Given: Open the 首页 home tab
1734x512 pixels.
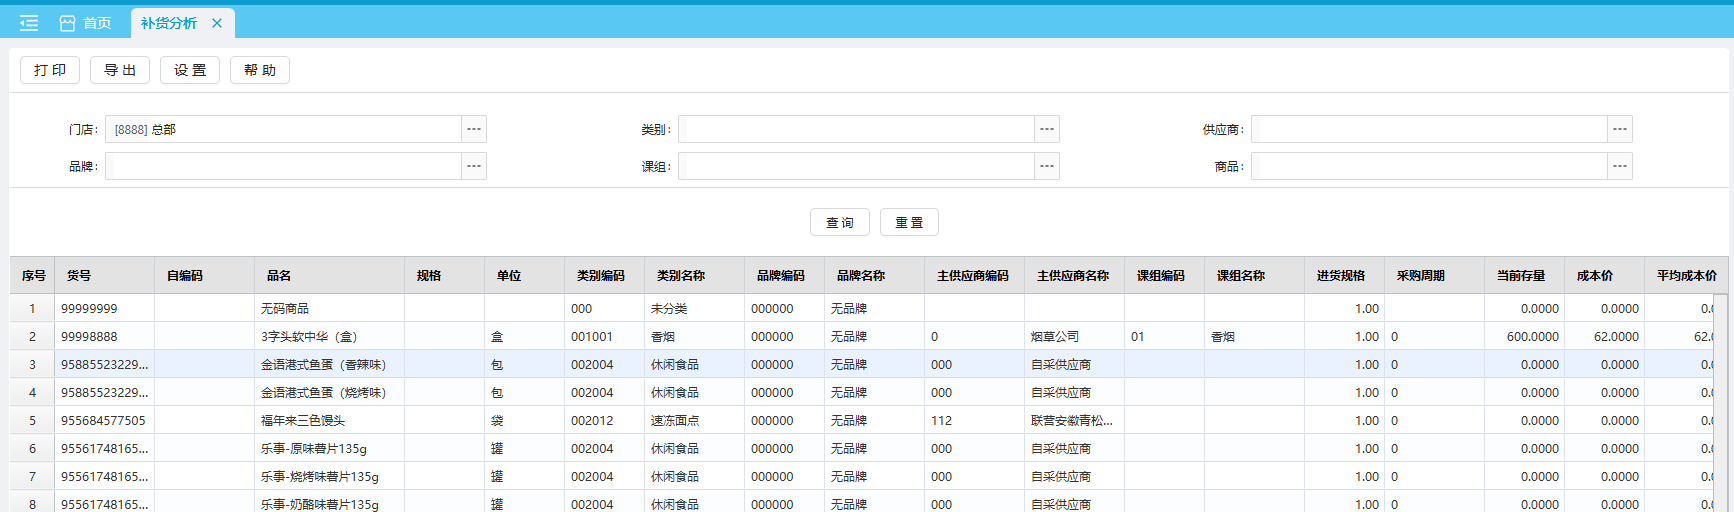Looking at the screenshot, I should coord(86,23).
